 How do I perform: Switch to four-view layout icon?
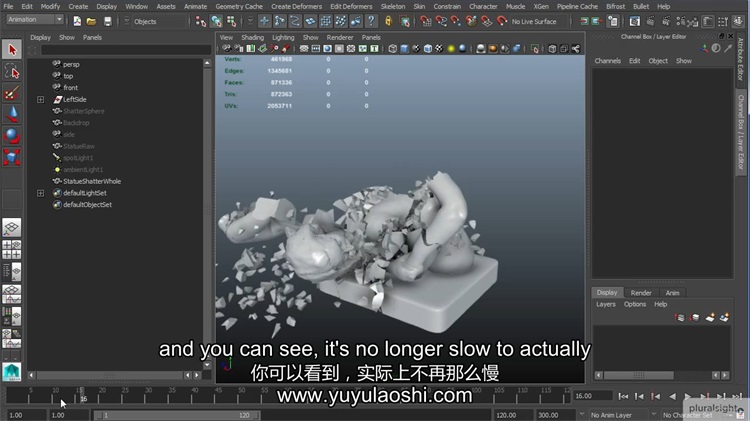[x=12, y=249]
